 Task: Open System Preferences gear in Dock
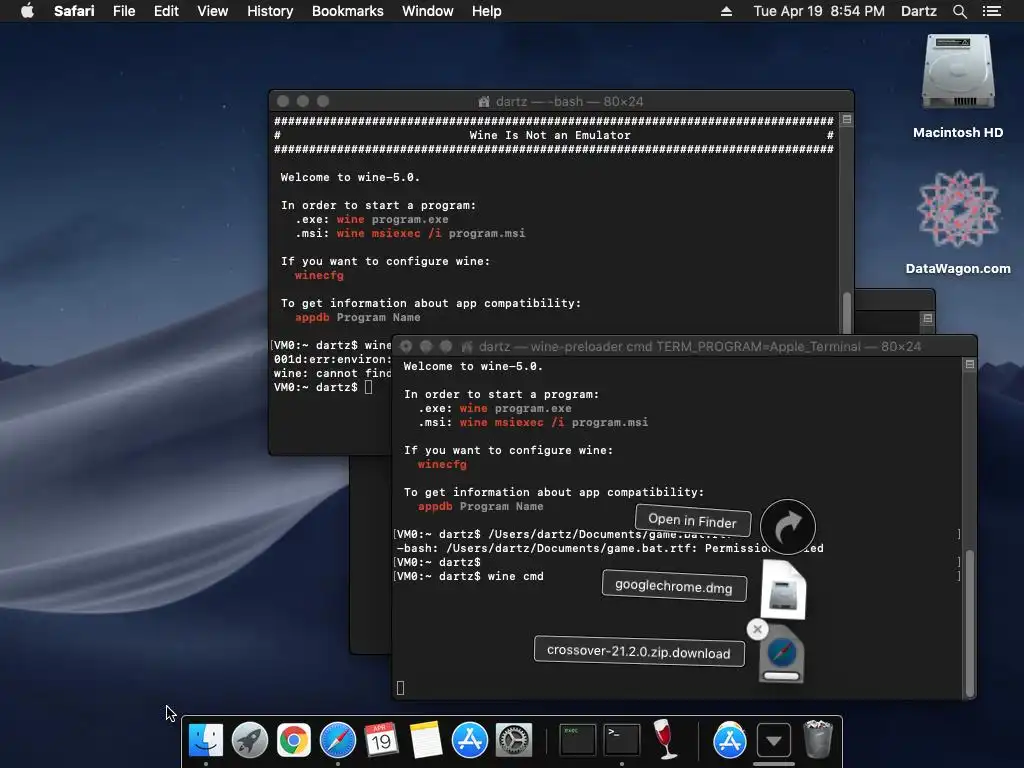tap(514, 740)
